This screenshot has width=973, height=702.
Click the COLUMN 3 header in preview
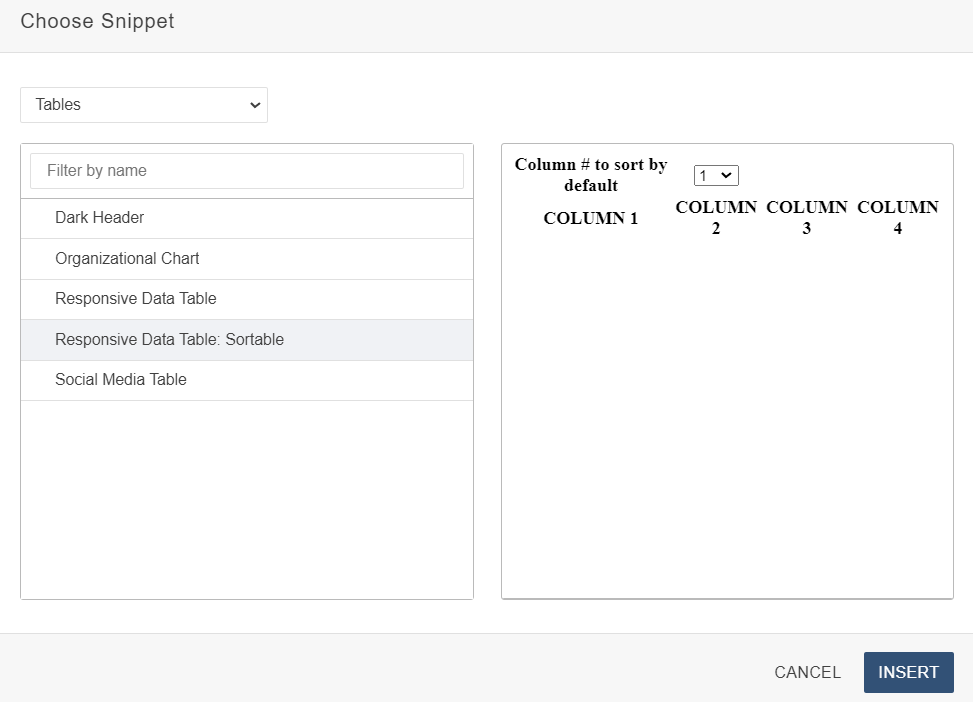tap(806, 217)
